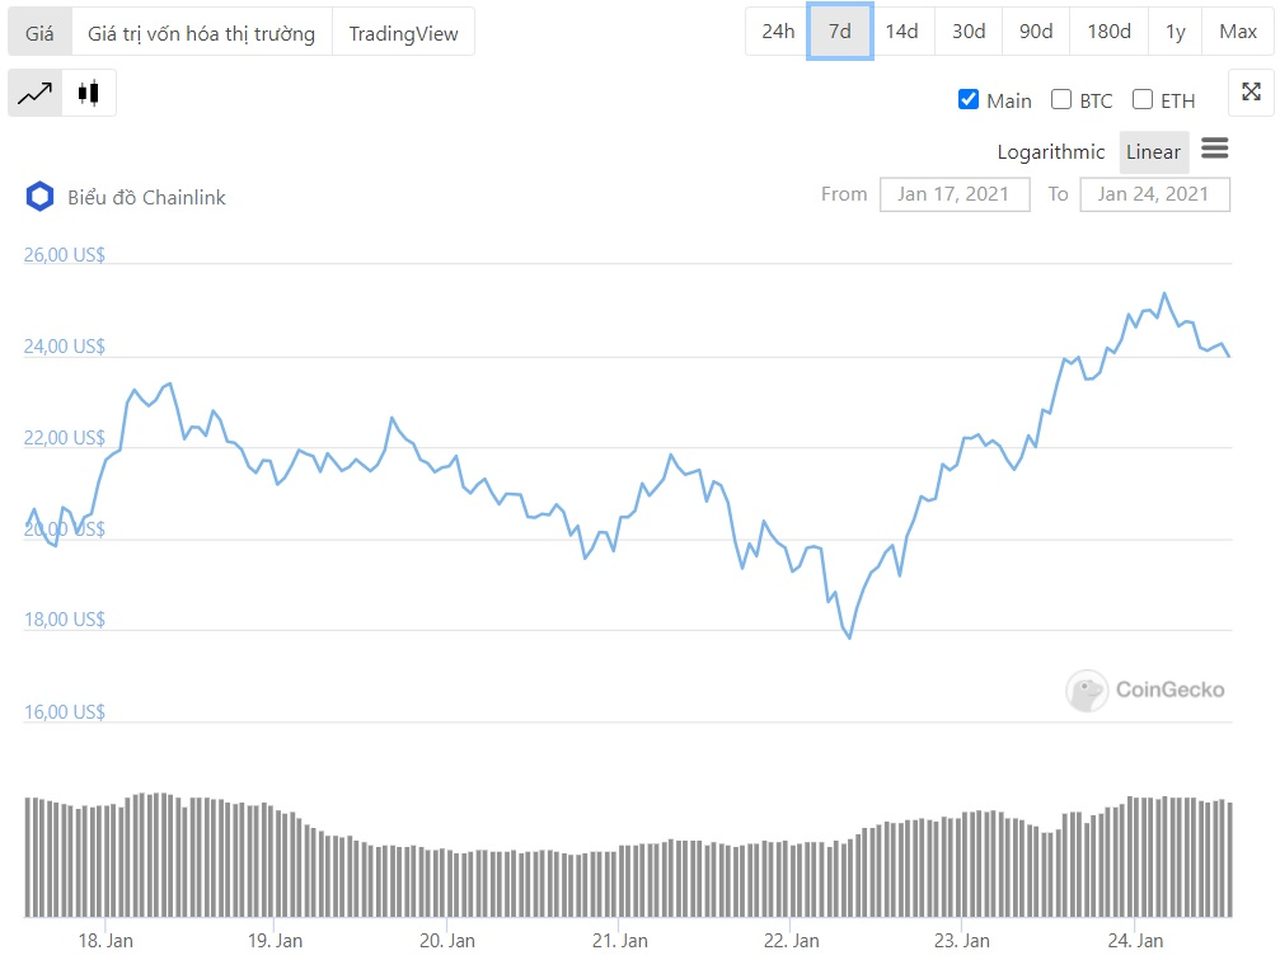Enable the BTC comparison checkbox
The height and width of the screenshot is (960, 1280).
click(x=1061, y=99)
